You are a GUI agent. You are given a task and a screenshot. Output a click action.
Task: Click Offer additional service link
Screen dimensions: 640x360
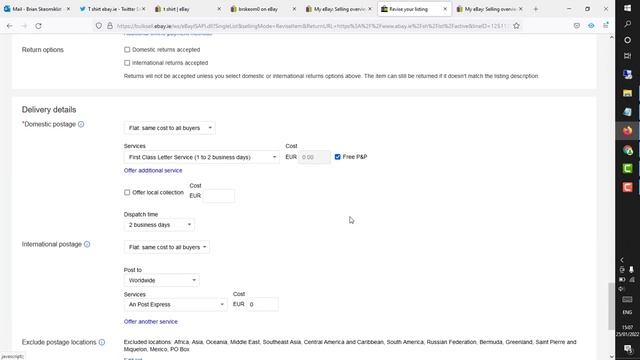coord(153,171)
